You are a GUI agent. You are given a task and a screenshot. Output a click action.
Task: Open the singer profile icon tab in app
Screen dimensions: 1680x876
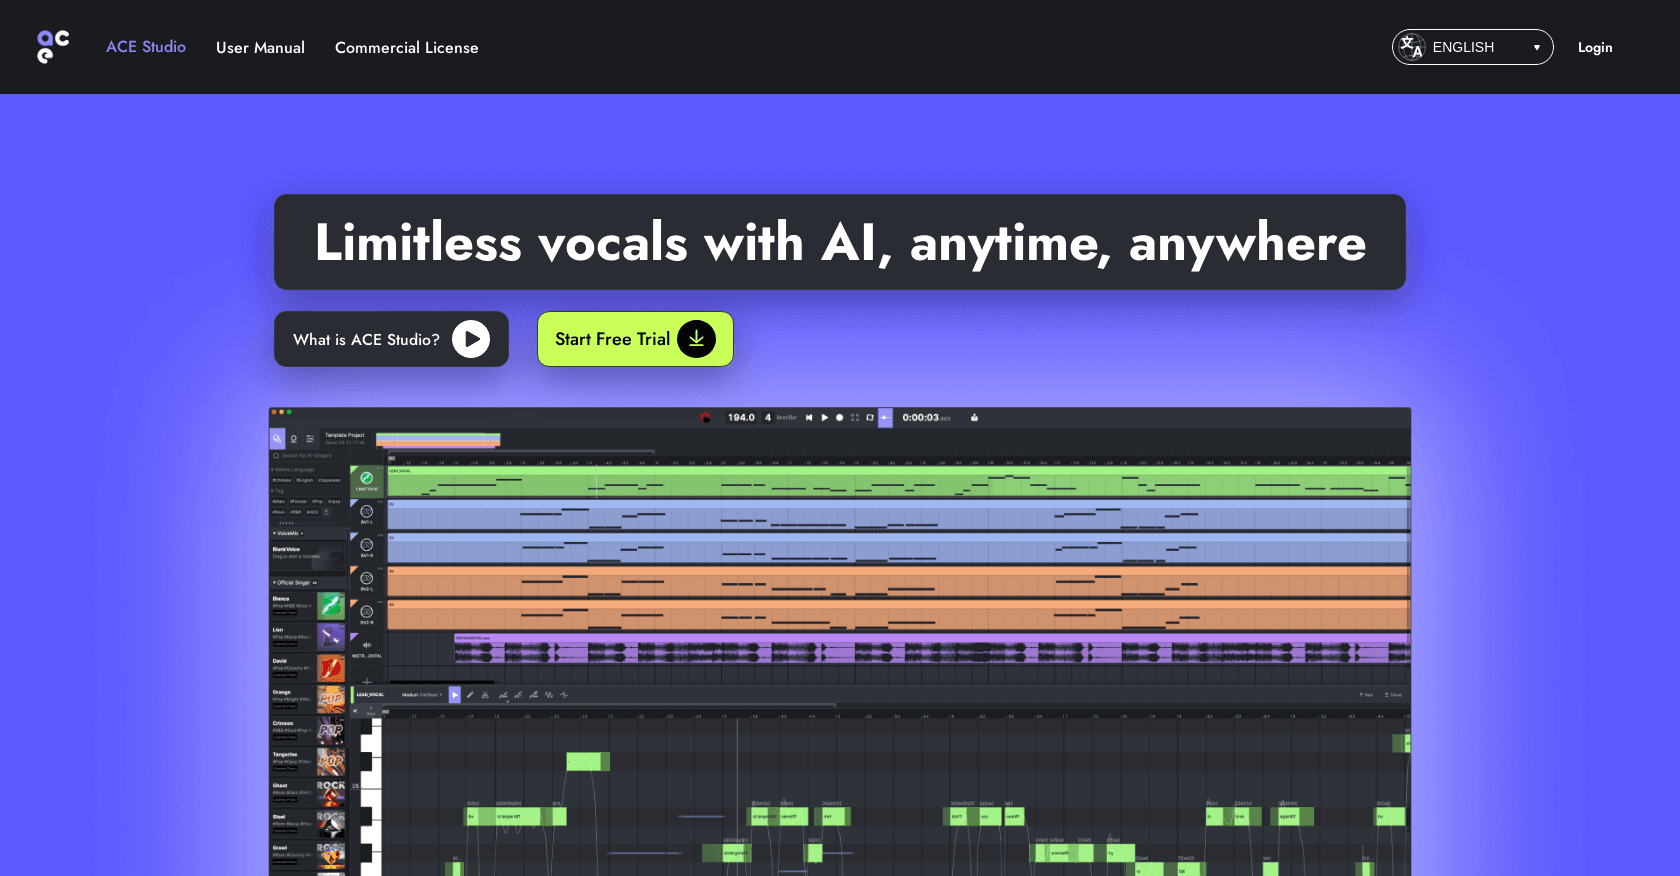[x=293, y=438]
